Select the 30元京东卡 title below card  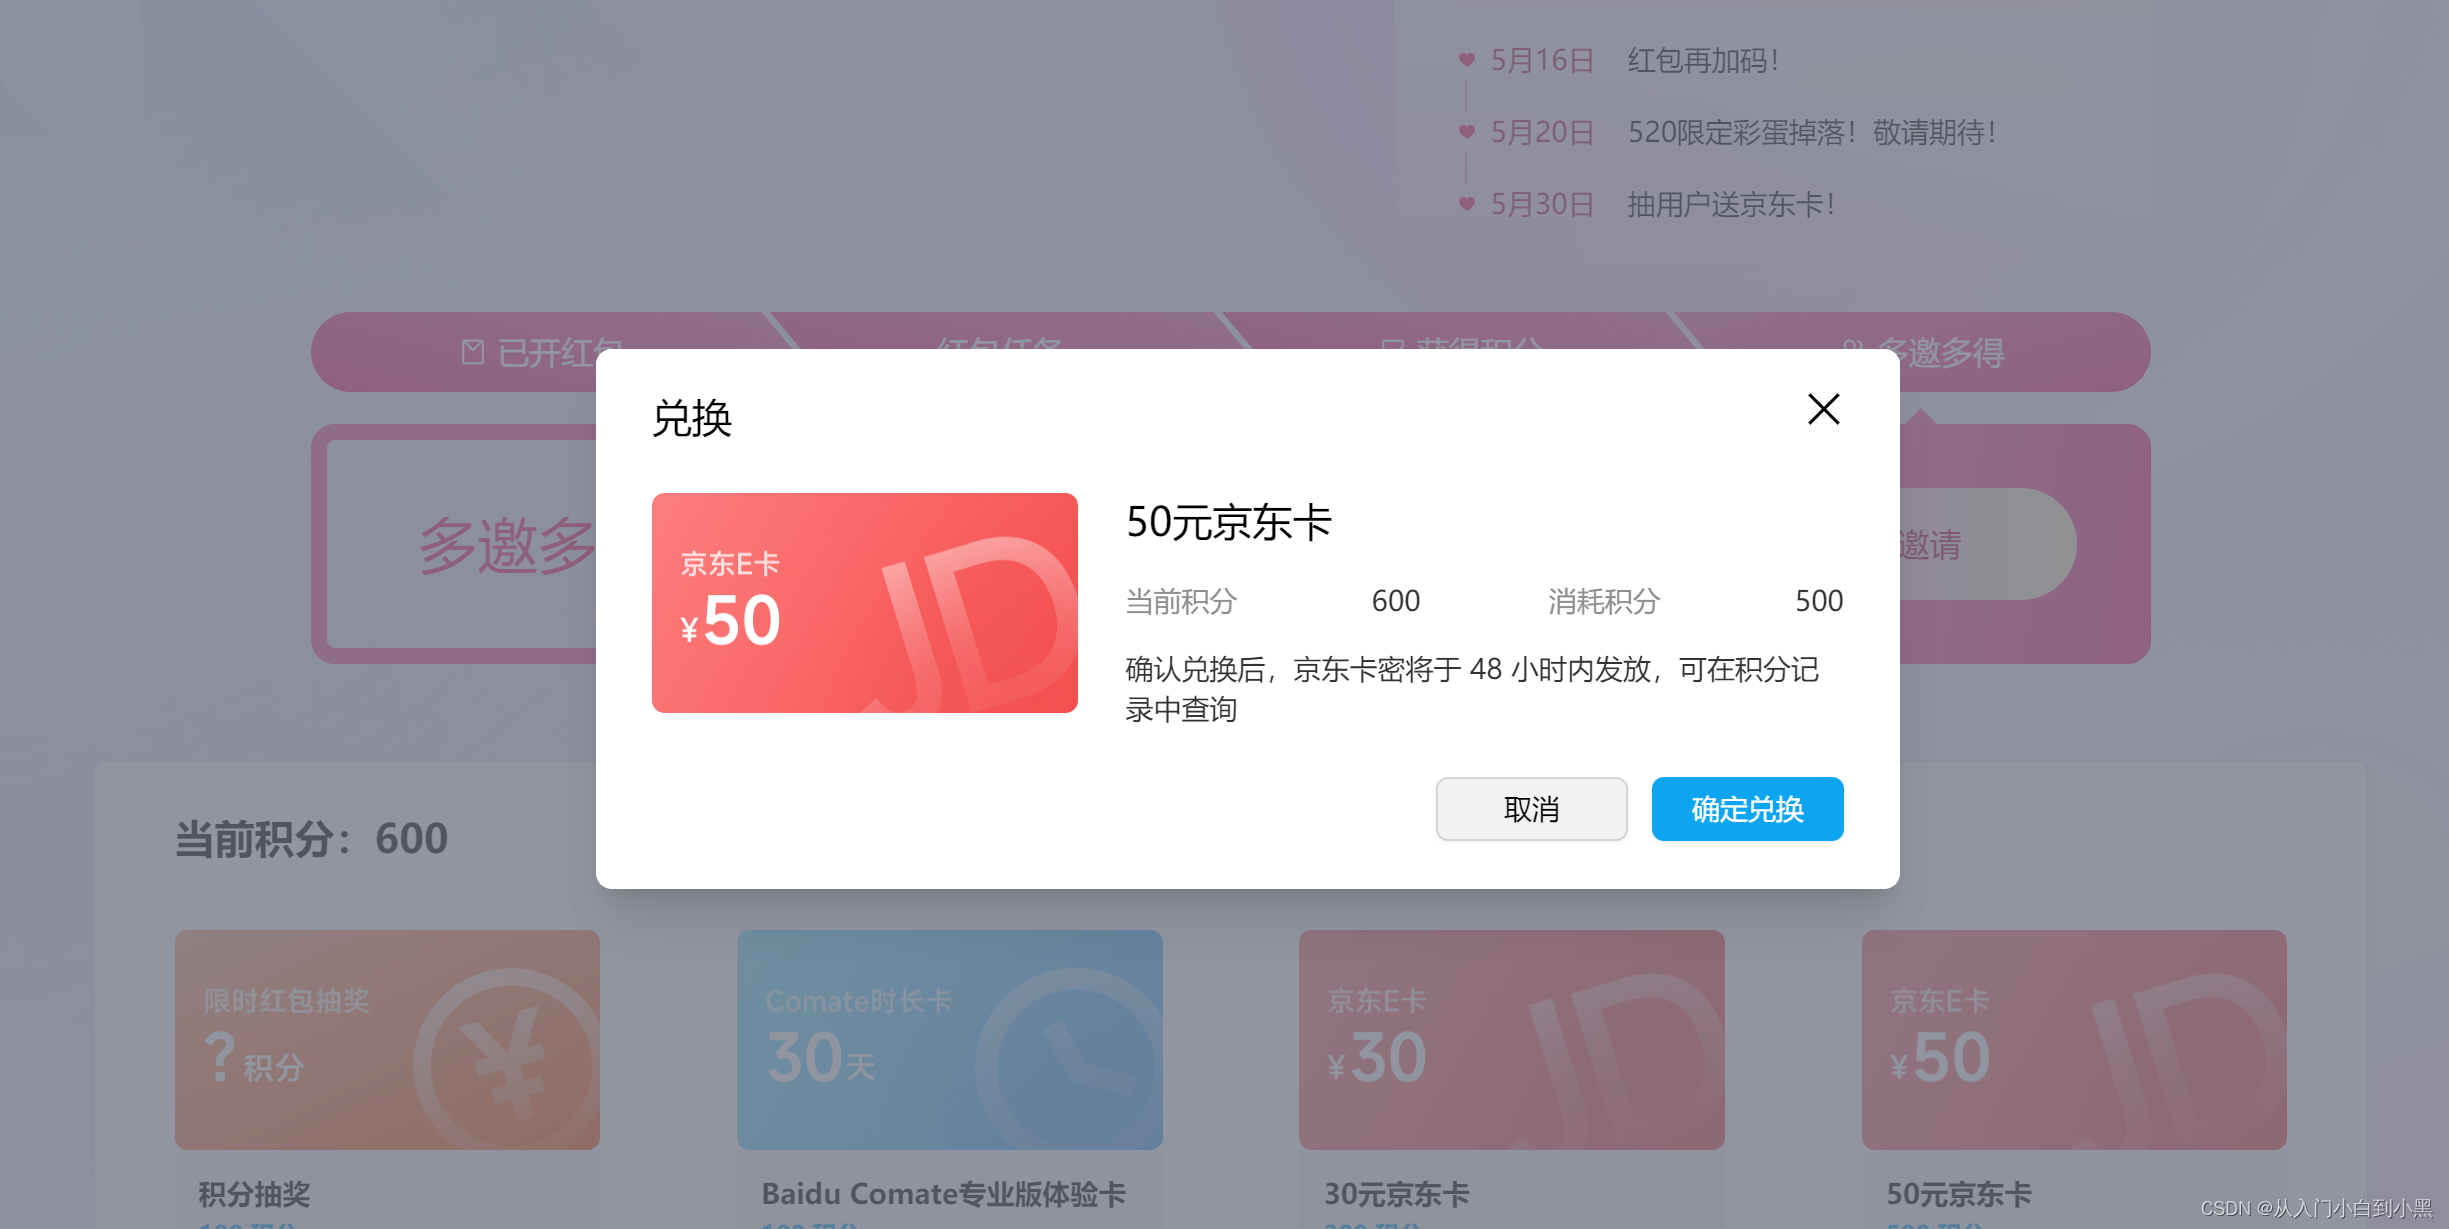(1396, 1194)
